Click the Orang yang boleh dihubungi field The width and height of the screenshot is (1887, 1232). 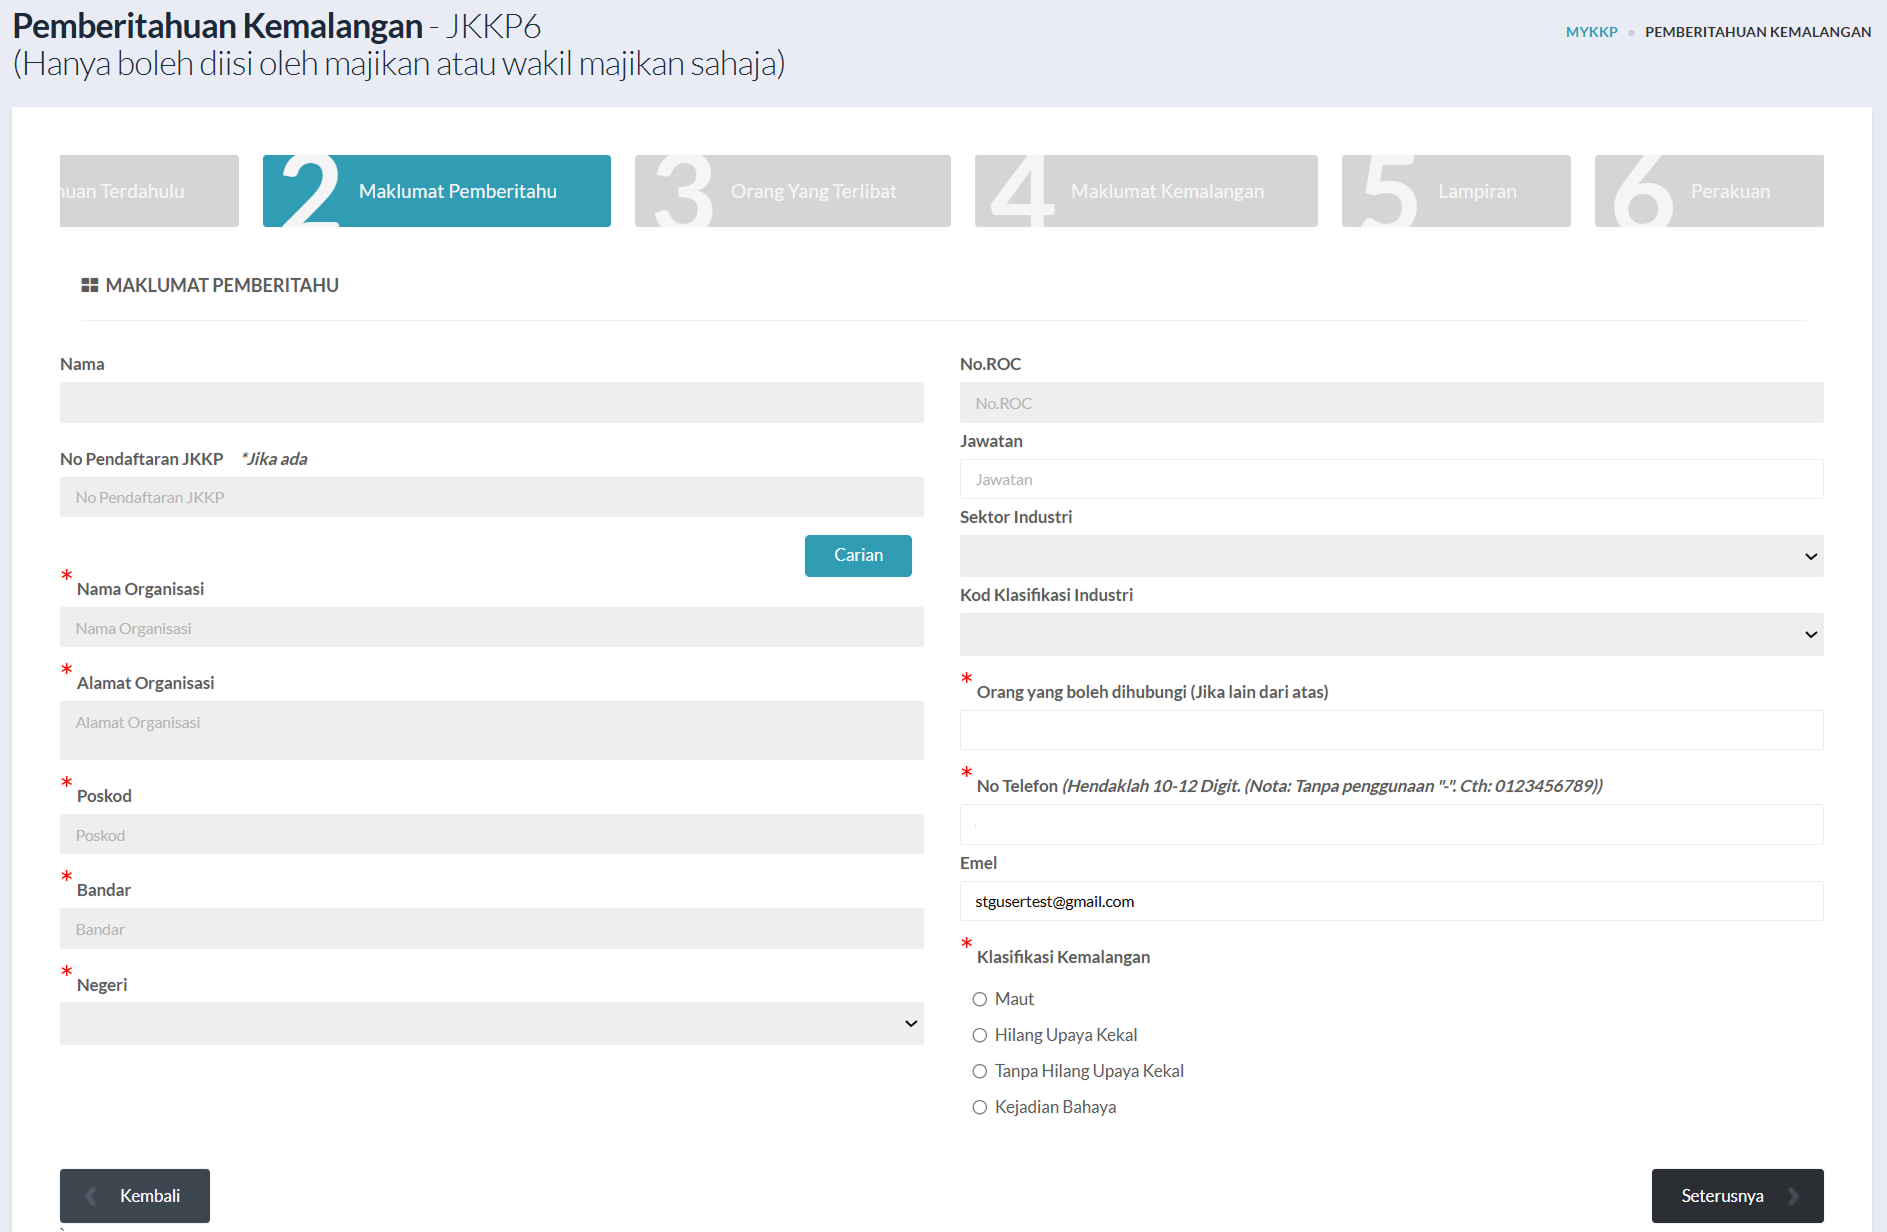(x=1391, y=730)
